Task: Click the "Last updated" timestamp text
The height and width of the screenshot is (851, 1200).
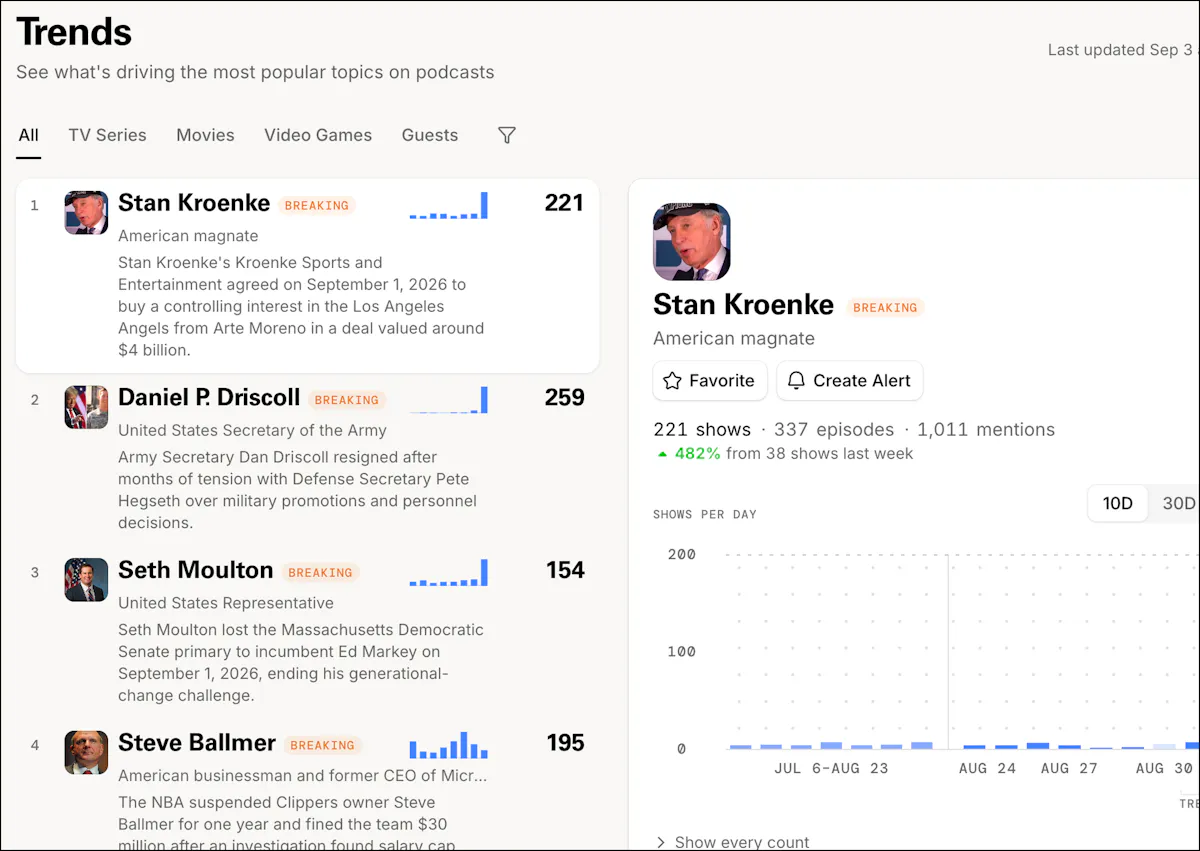Action: tap(1122, 50)
